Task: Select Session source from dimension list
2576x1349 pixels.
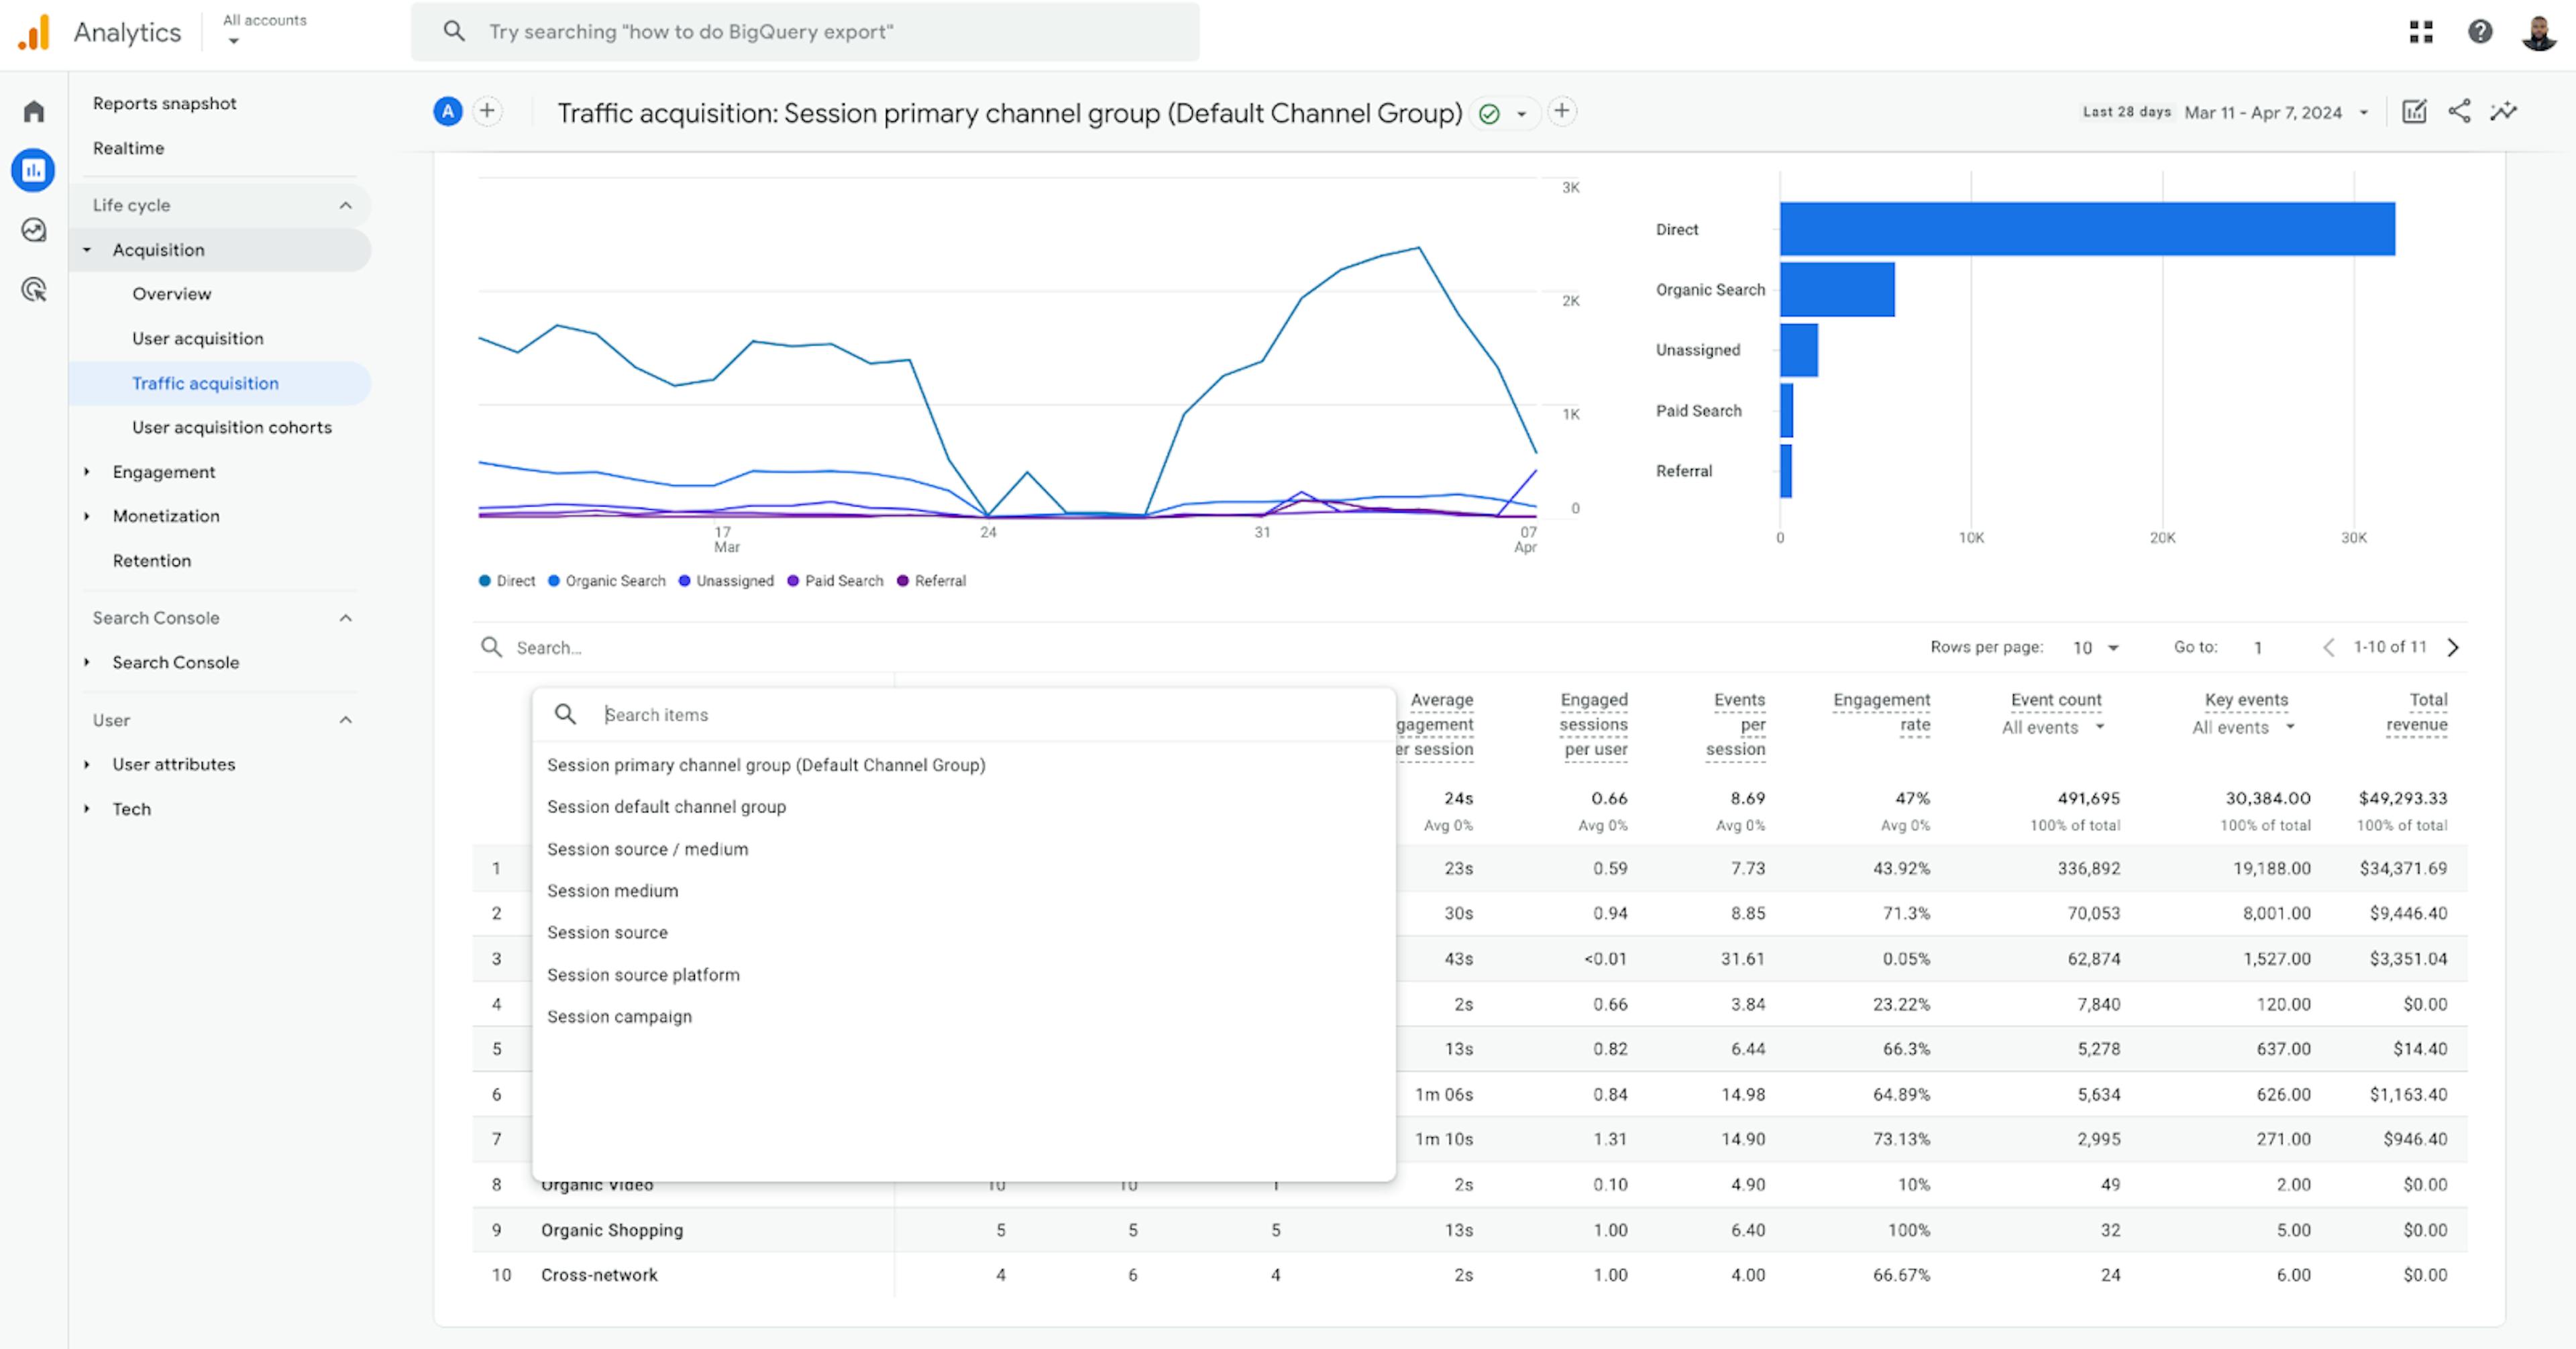Action: [608, 932]
